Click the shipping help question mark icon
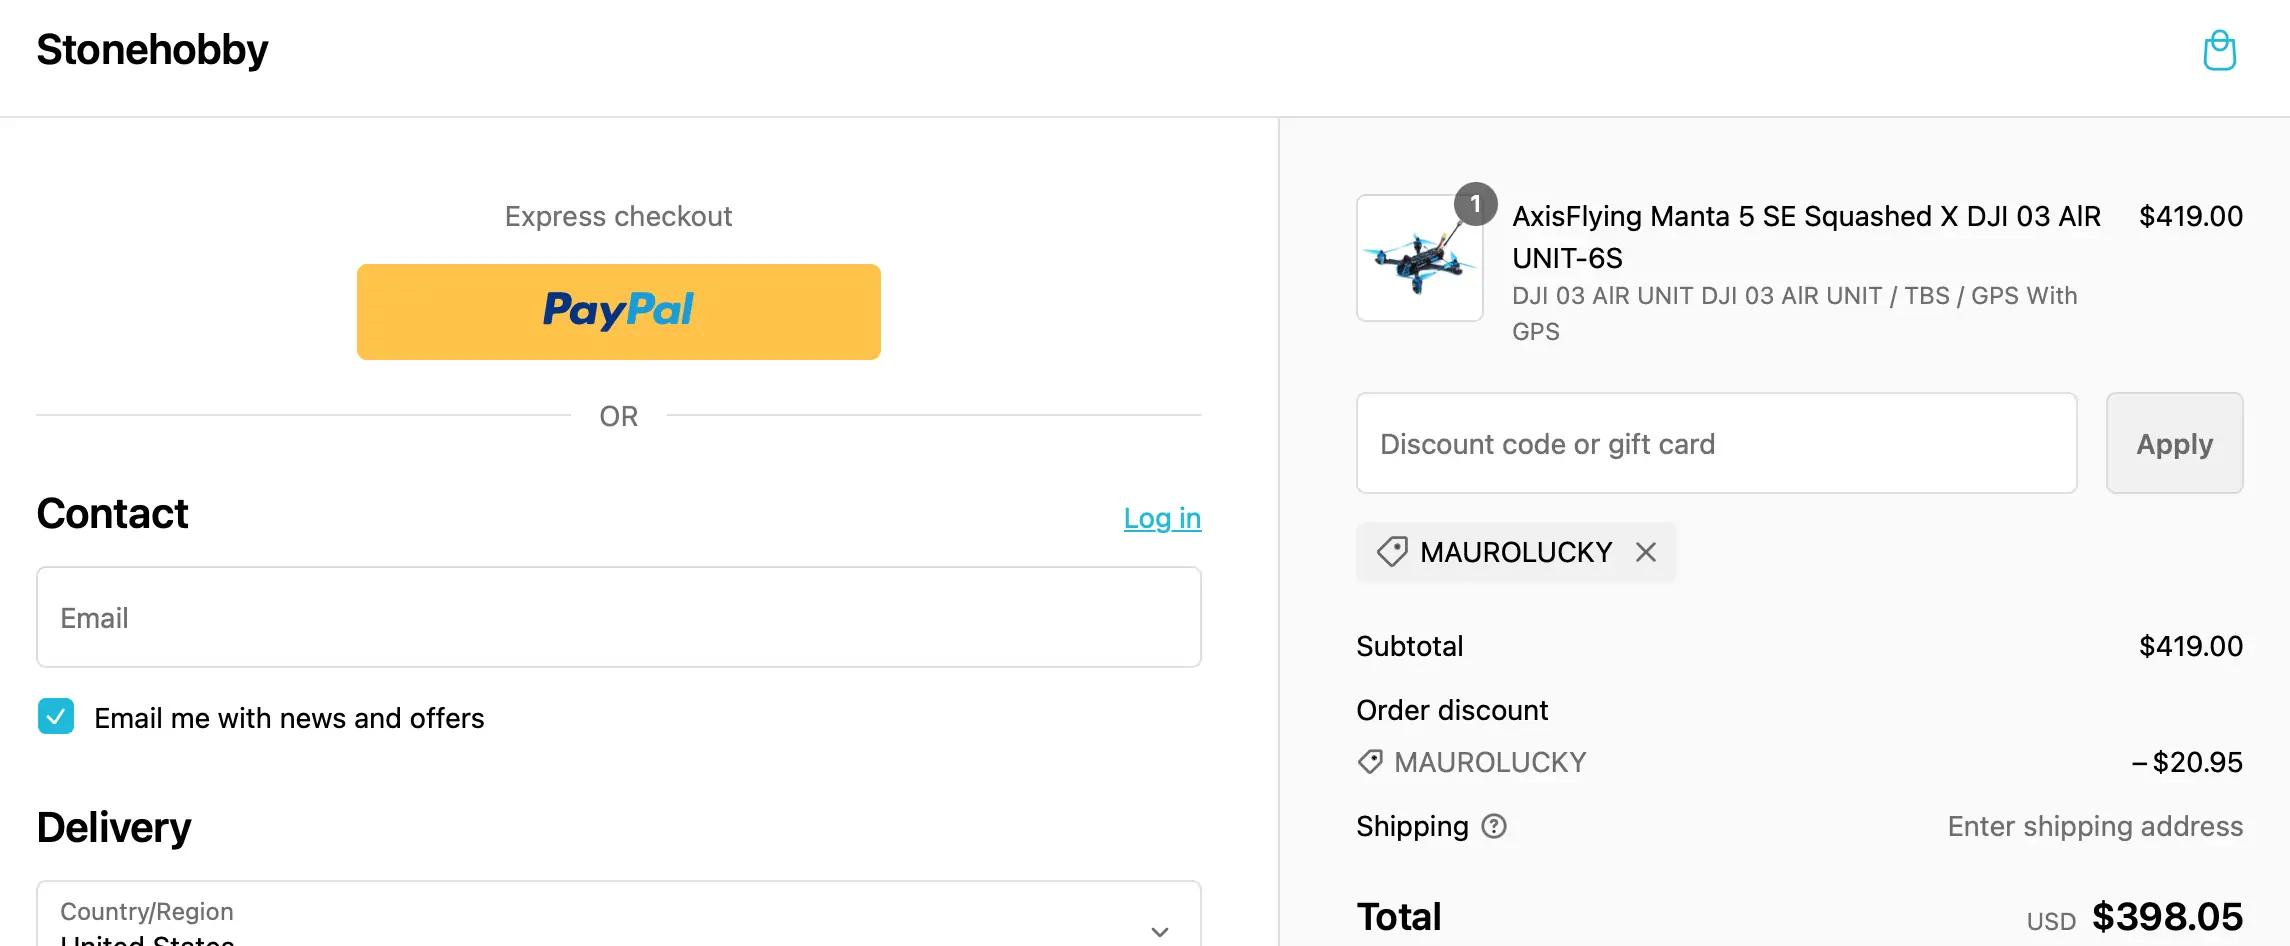Screen dimensions: 2290x946 point(1494,826)
